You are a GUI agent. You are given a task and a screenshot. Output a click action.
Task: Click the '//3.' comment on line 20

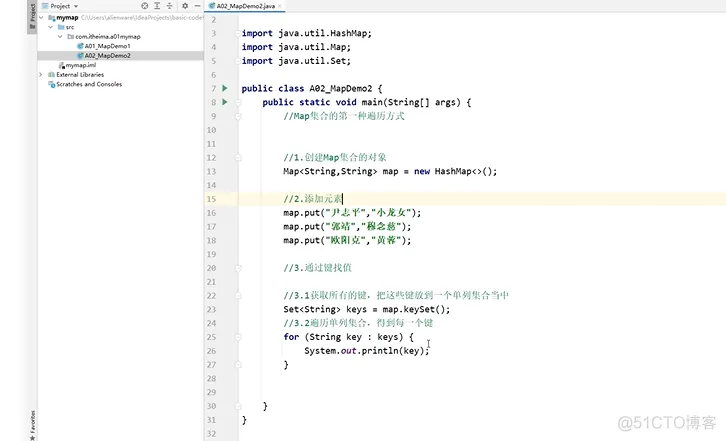click(318, 268)
